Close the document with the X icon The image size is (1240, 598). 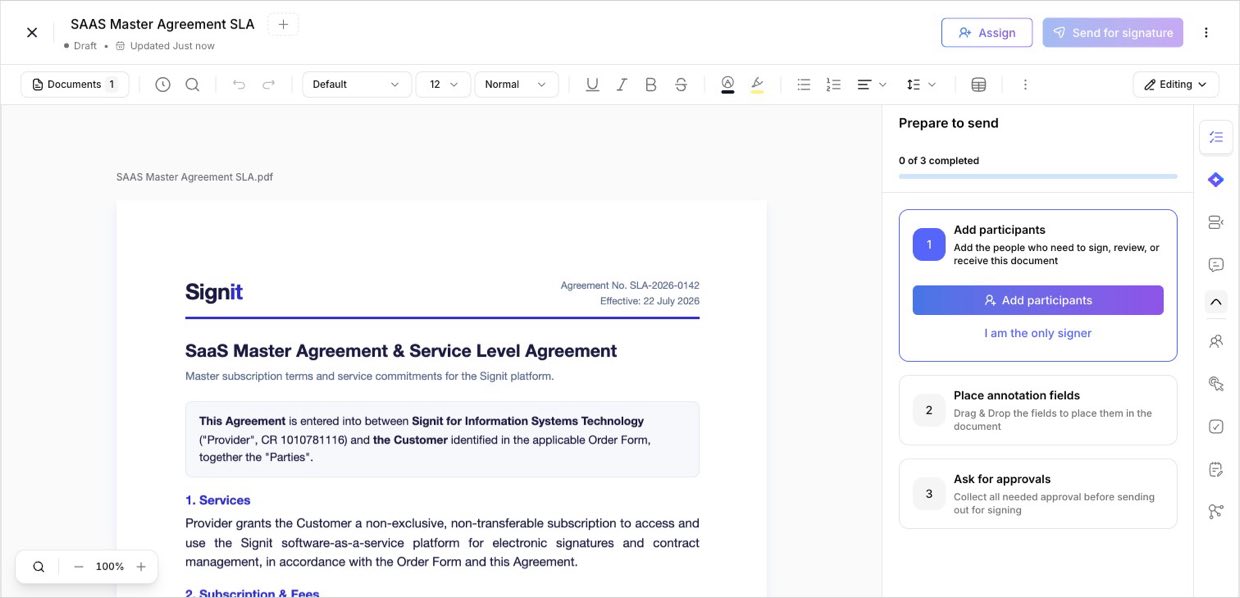point(32,32)
